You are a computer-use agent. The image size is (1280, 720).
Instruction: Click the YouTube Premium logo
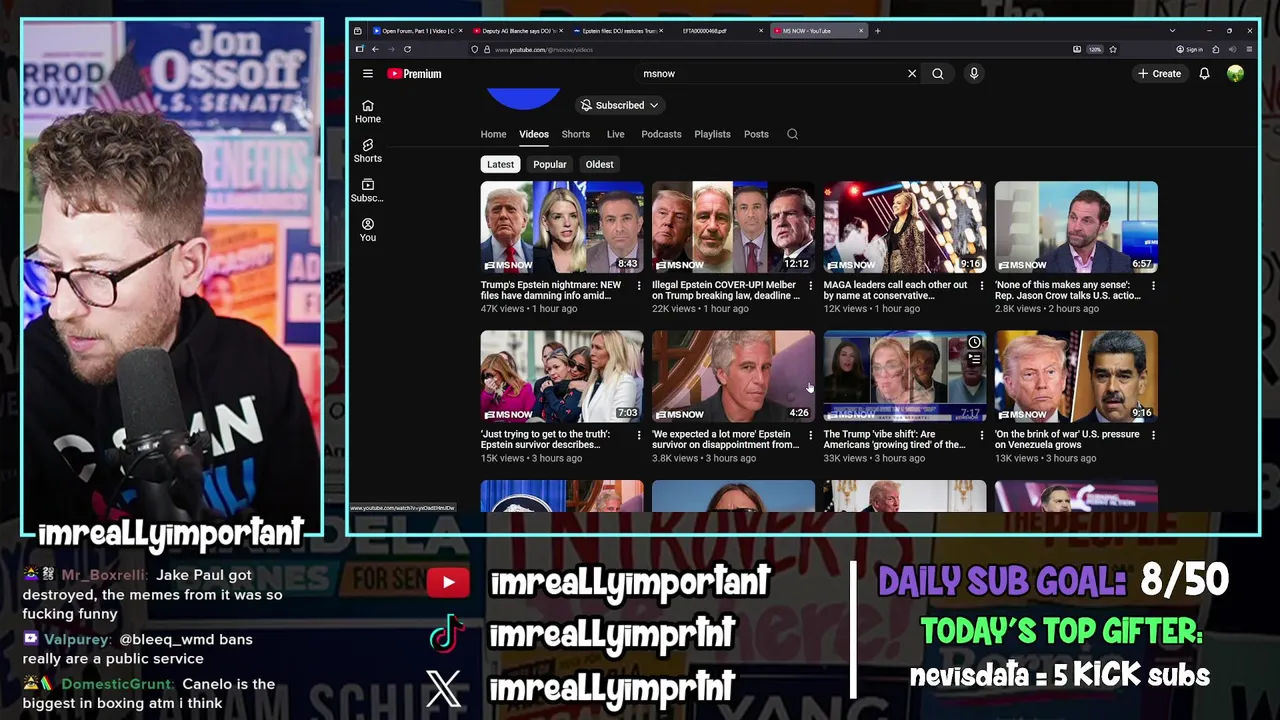coord(414,74)
